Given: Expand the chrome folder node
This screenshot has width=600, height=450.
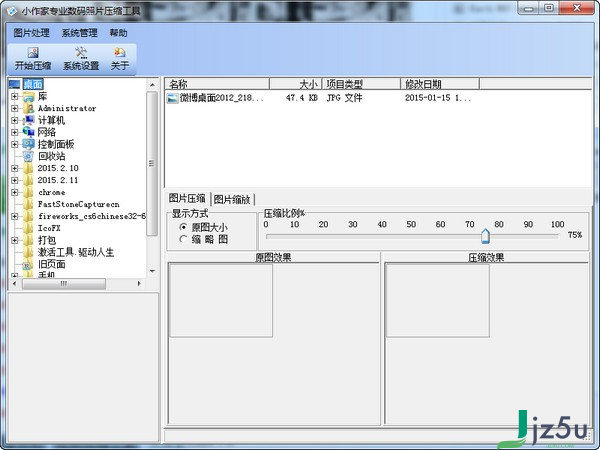Looking at the screenshot, I should click(x=15, y=192).
